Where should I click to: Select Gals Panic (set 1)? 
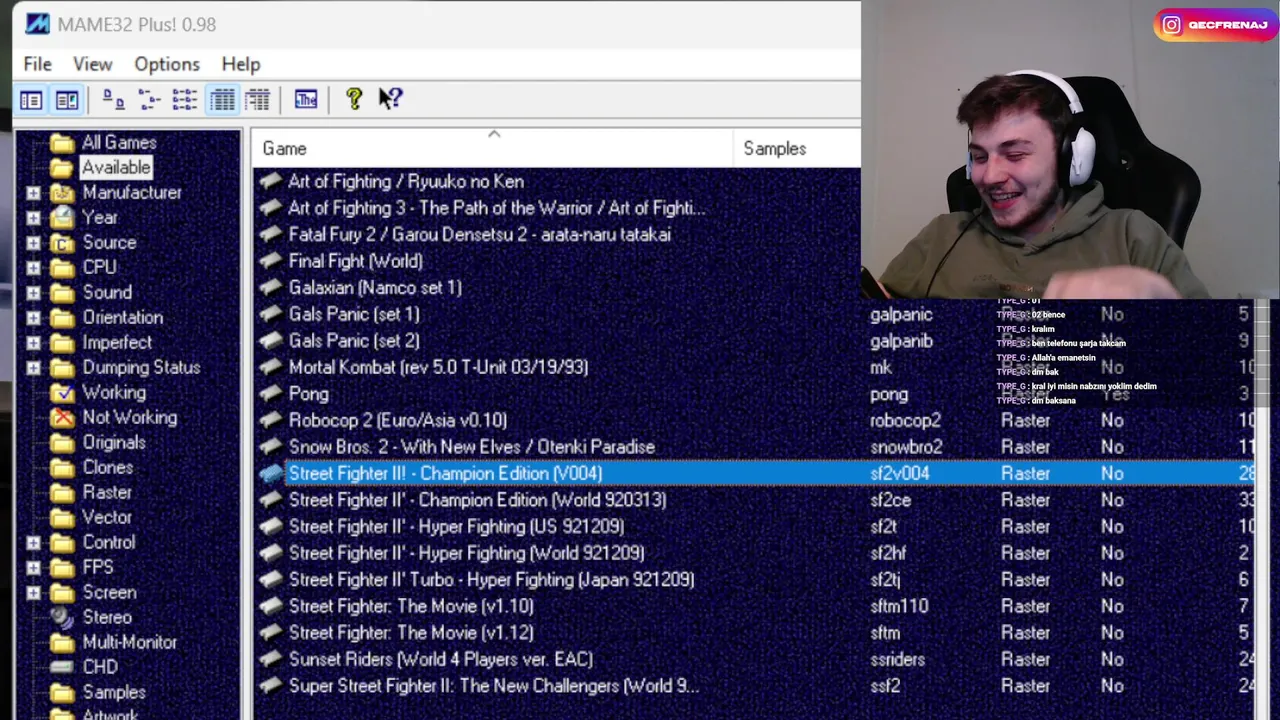click(353, 314)
